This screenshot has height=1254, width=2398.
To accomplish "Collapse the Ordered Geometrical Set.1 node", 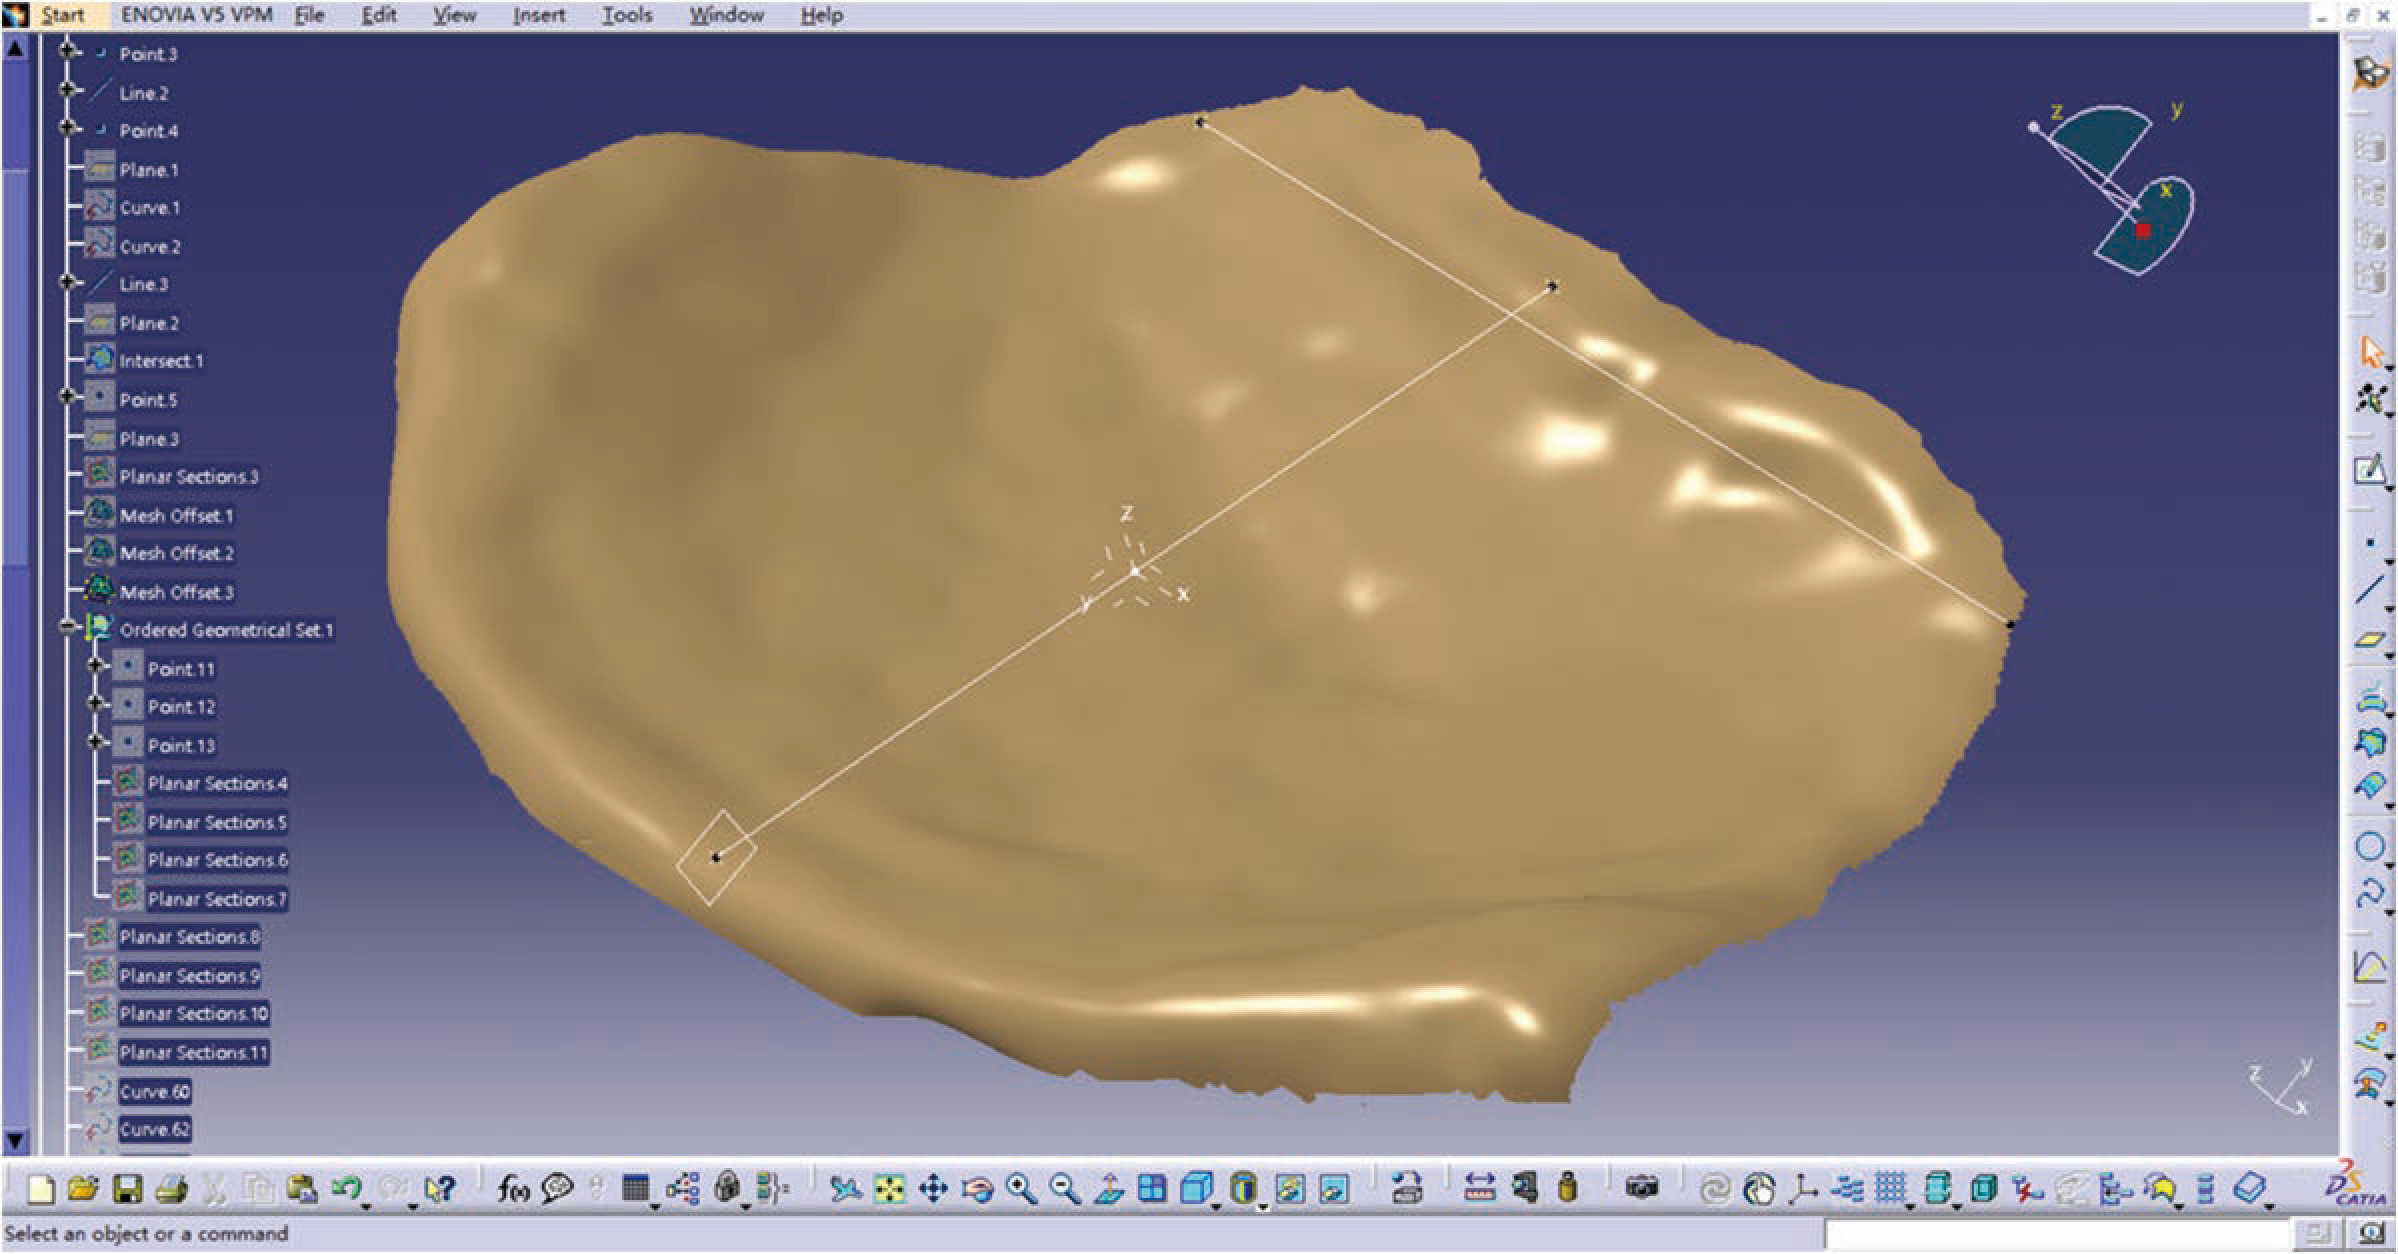I will click(x=68, y=628).
